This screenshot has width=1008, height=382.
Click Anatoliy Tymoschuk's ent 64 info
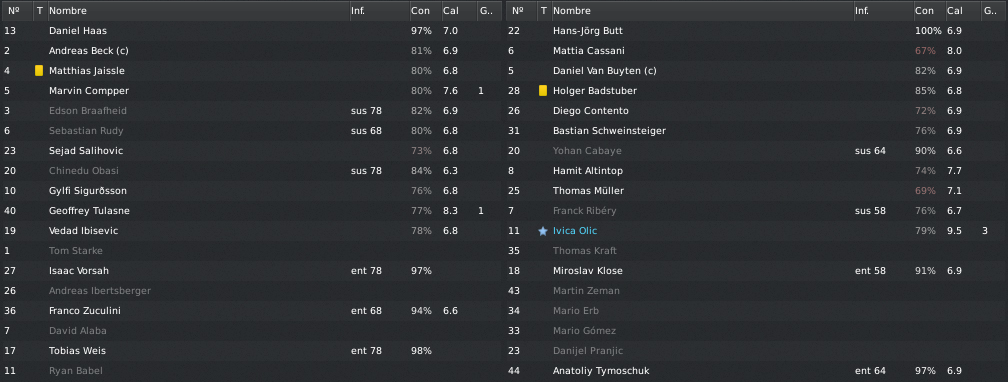870,371
